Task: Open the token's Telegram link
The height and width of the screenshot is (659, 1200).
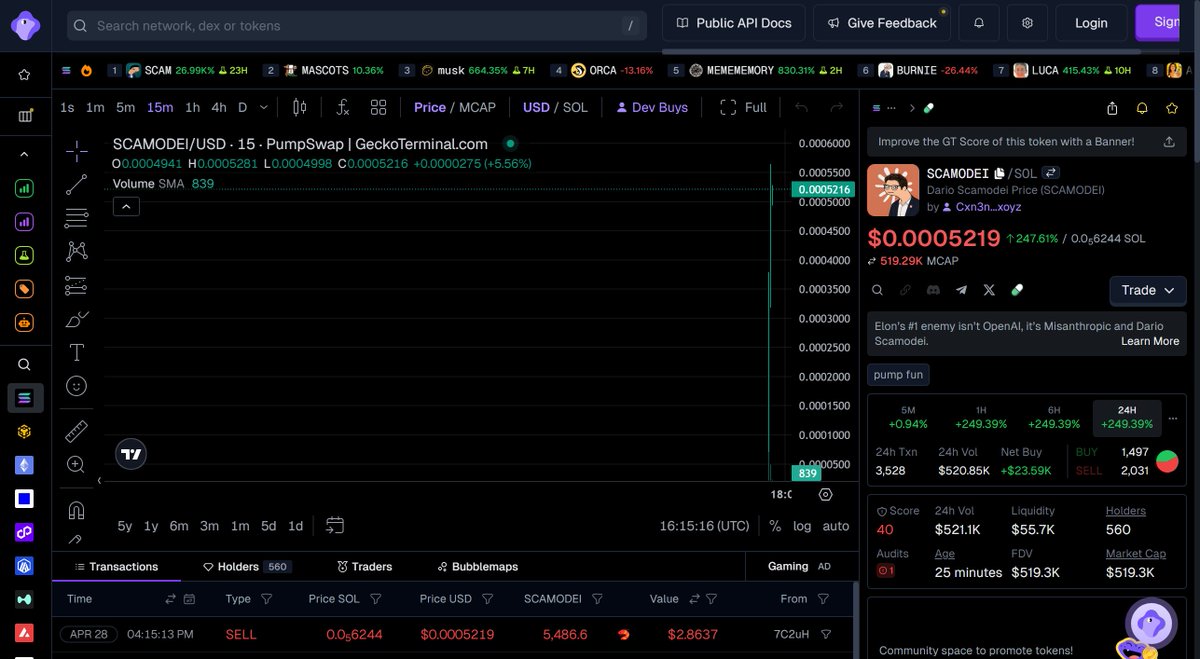Action: tap(961, 290)
